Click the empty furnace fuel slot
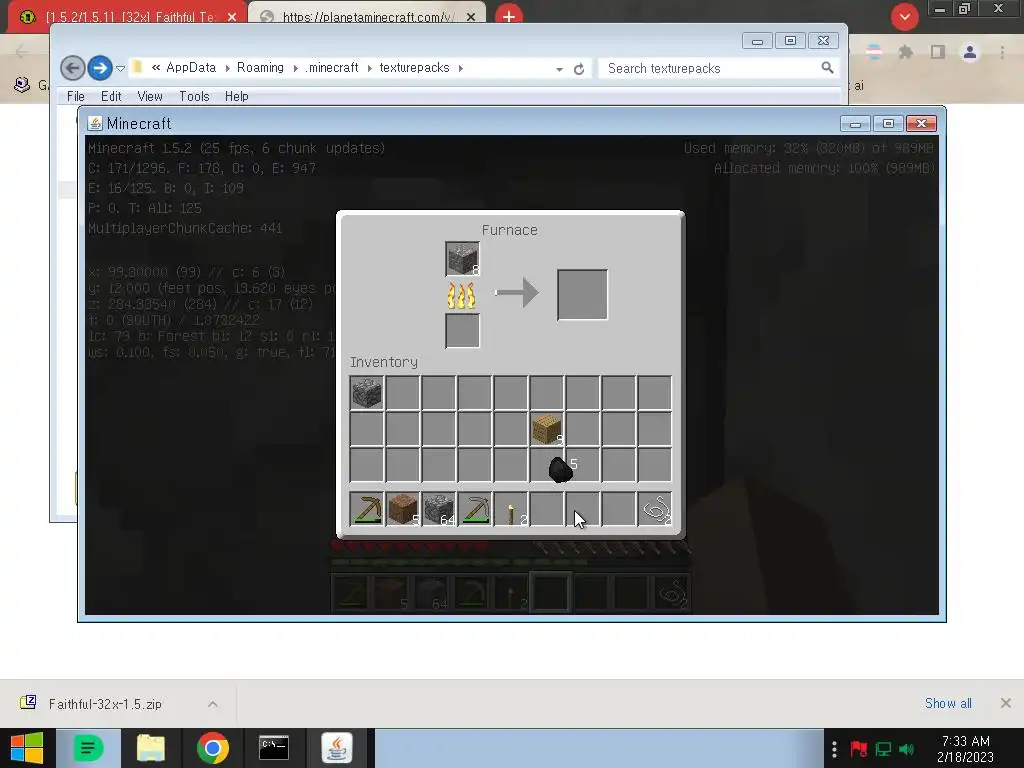 click(x=462, y=330)
